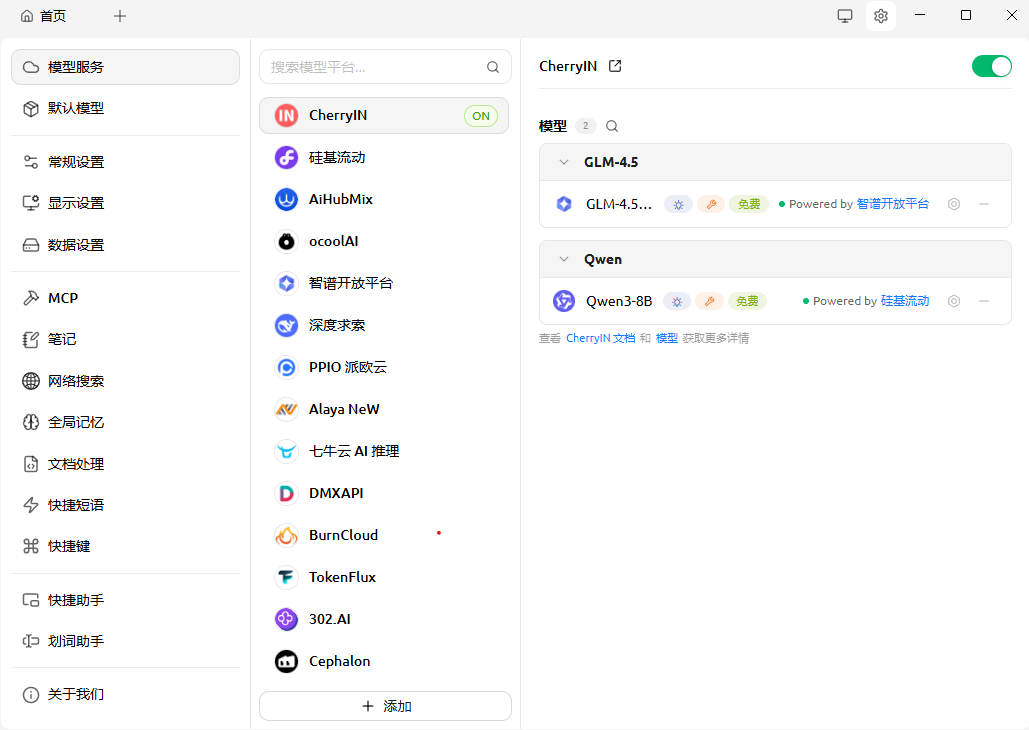Click the search icon next to 模型 heading
The height and width of the screenshot is (730, 1029).
pyautogui.click(x=612, y=126)
